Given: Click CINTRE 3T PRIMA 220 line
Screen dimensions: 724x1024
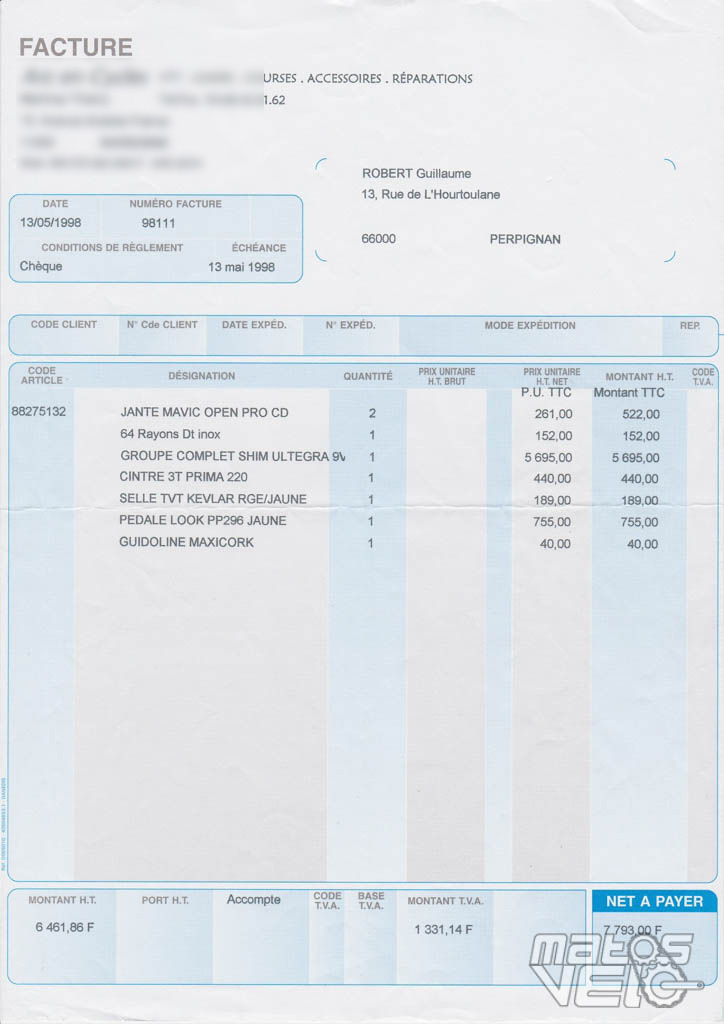Looking at the screenshot, I should [183, 477].
